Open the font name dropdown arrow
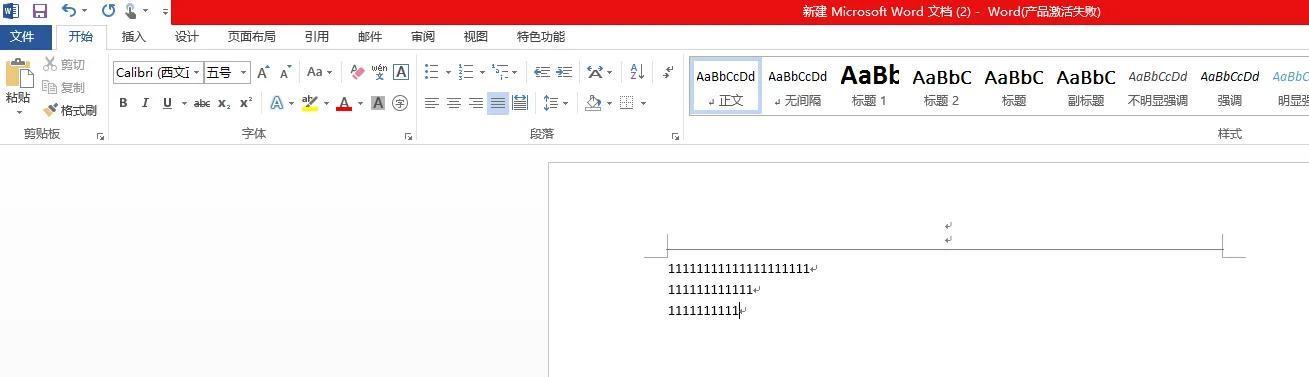This screenshot has width=1309, height=377. pos(197,72)
